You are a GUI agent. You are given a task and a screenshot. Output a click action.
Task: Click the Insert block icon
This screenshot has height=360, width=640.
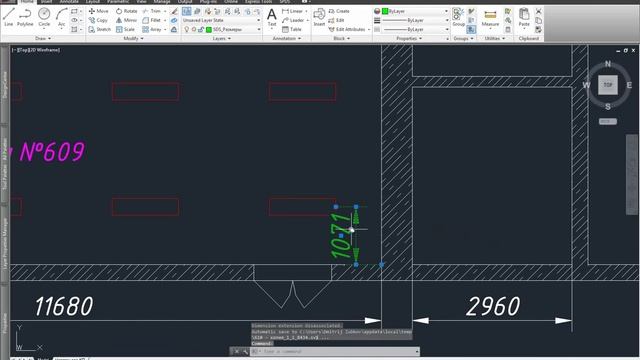[319, 17]
